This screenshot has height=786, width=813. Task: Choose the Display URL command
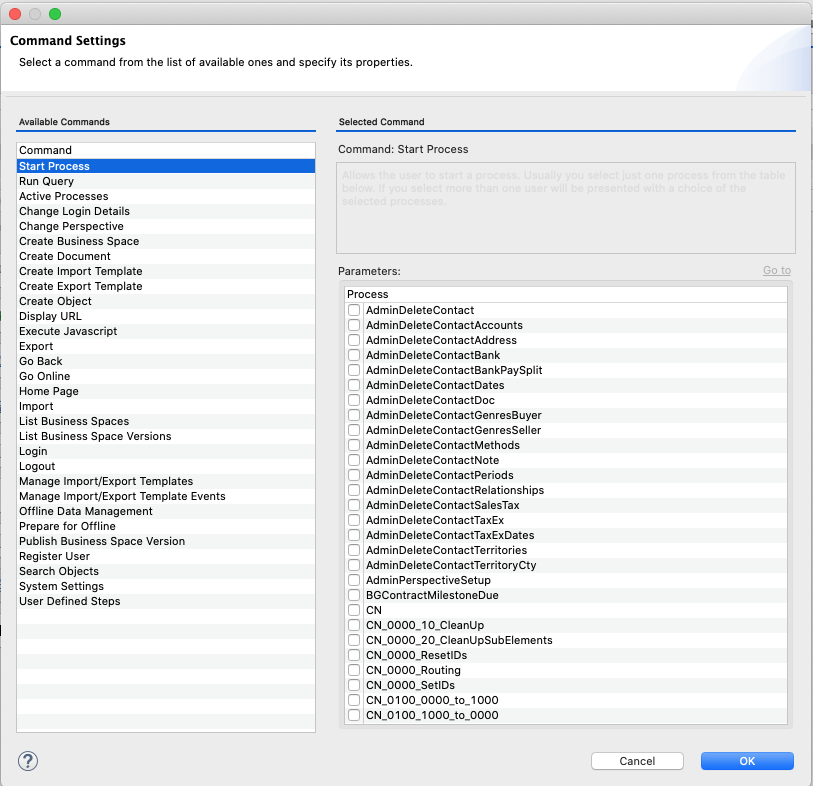click(166, 316)
